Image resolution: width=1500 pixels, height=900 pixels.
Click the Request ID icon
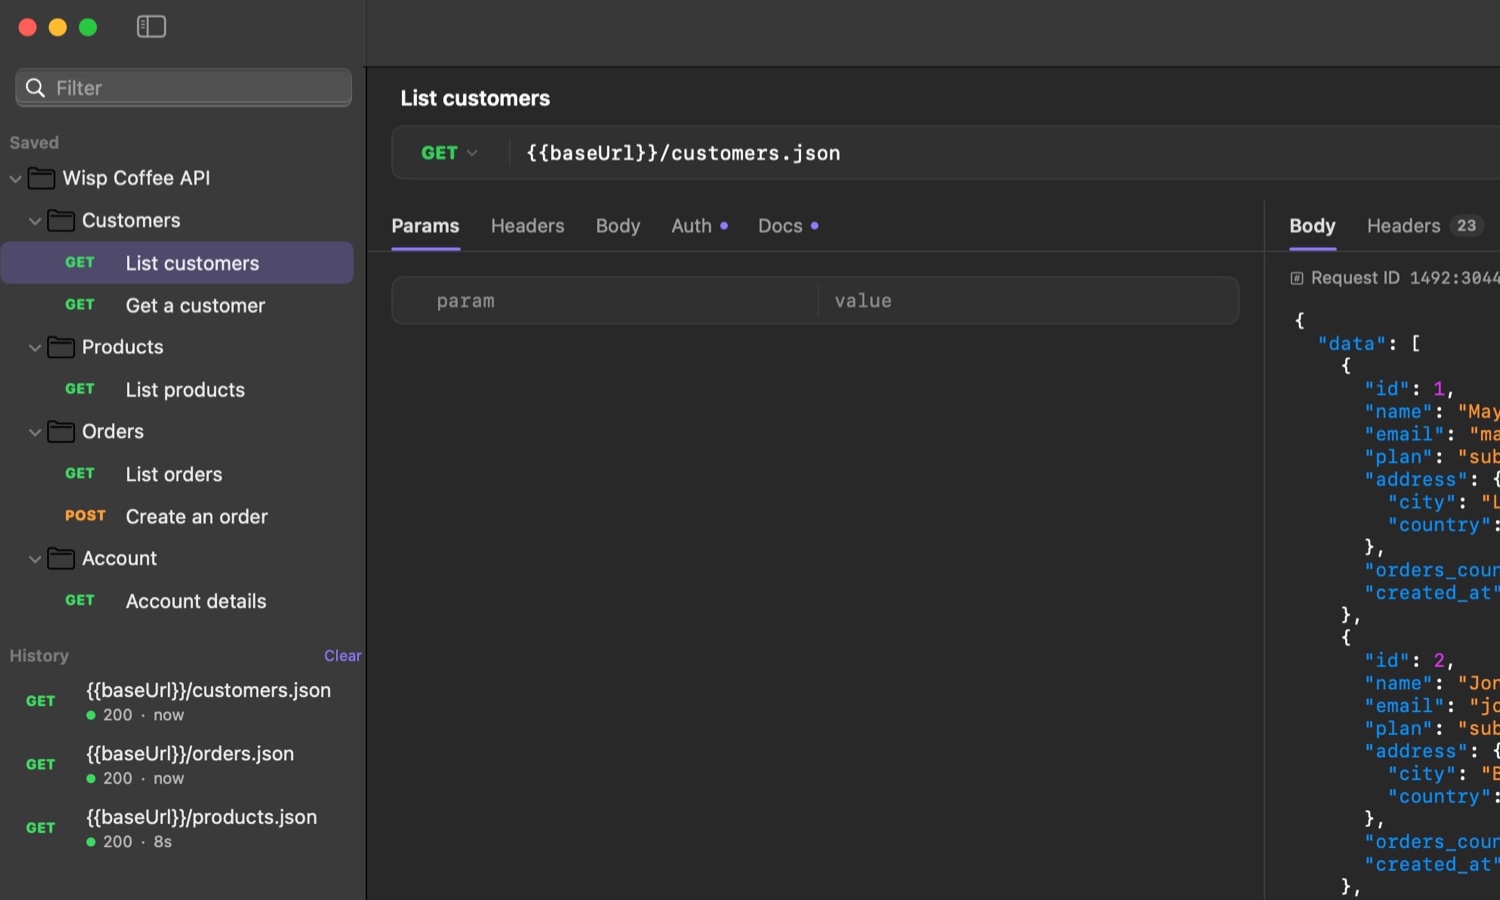(x=1297, y=278)
